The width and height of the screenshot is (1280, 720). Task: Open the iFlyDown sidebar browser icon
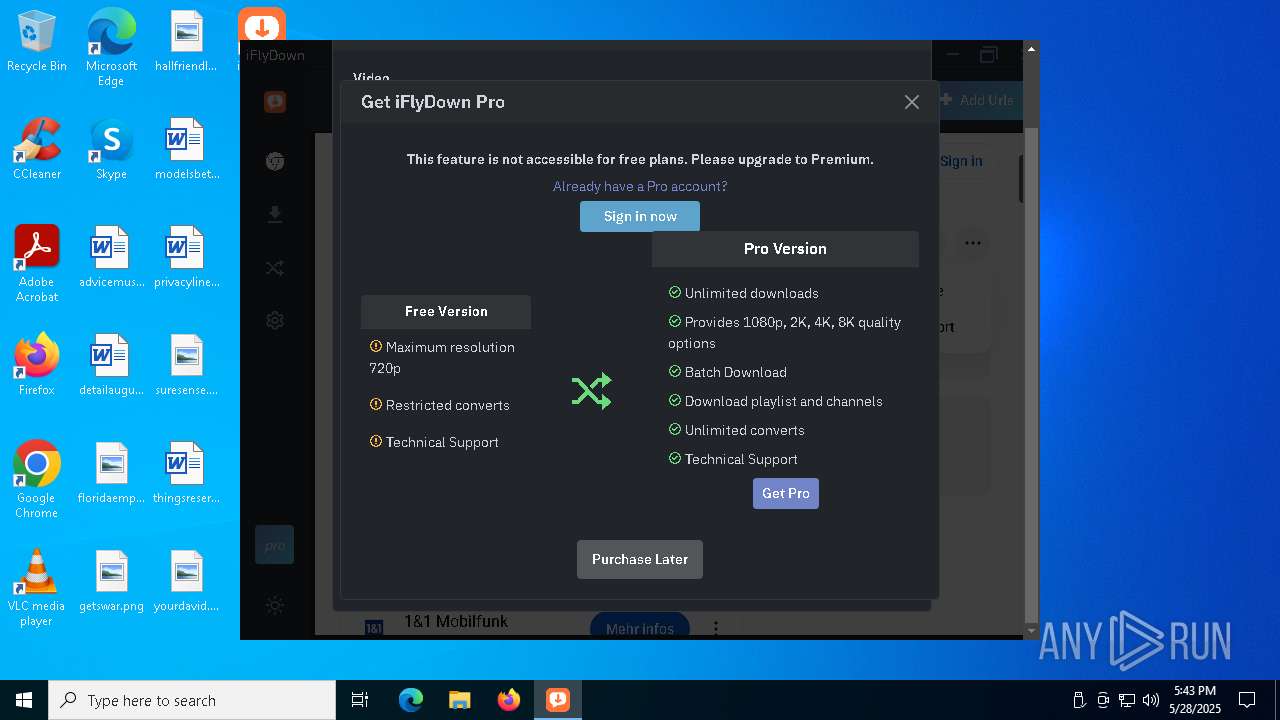click(275, 161)
